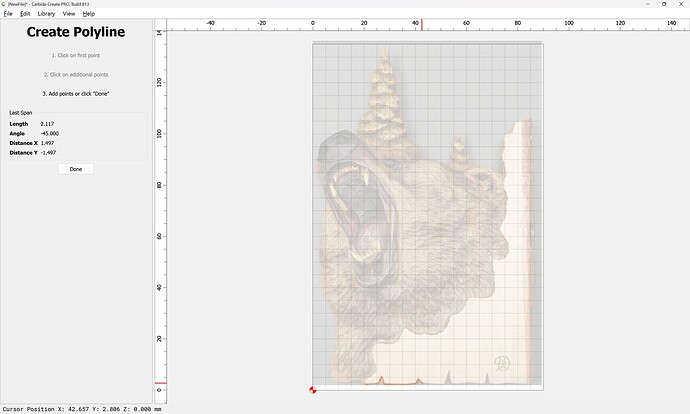Click the Distance Y value -1.497
Viewport: 690px width, 414px height.
48,153
